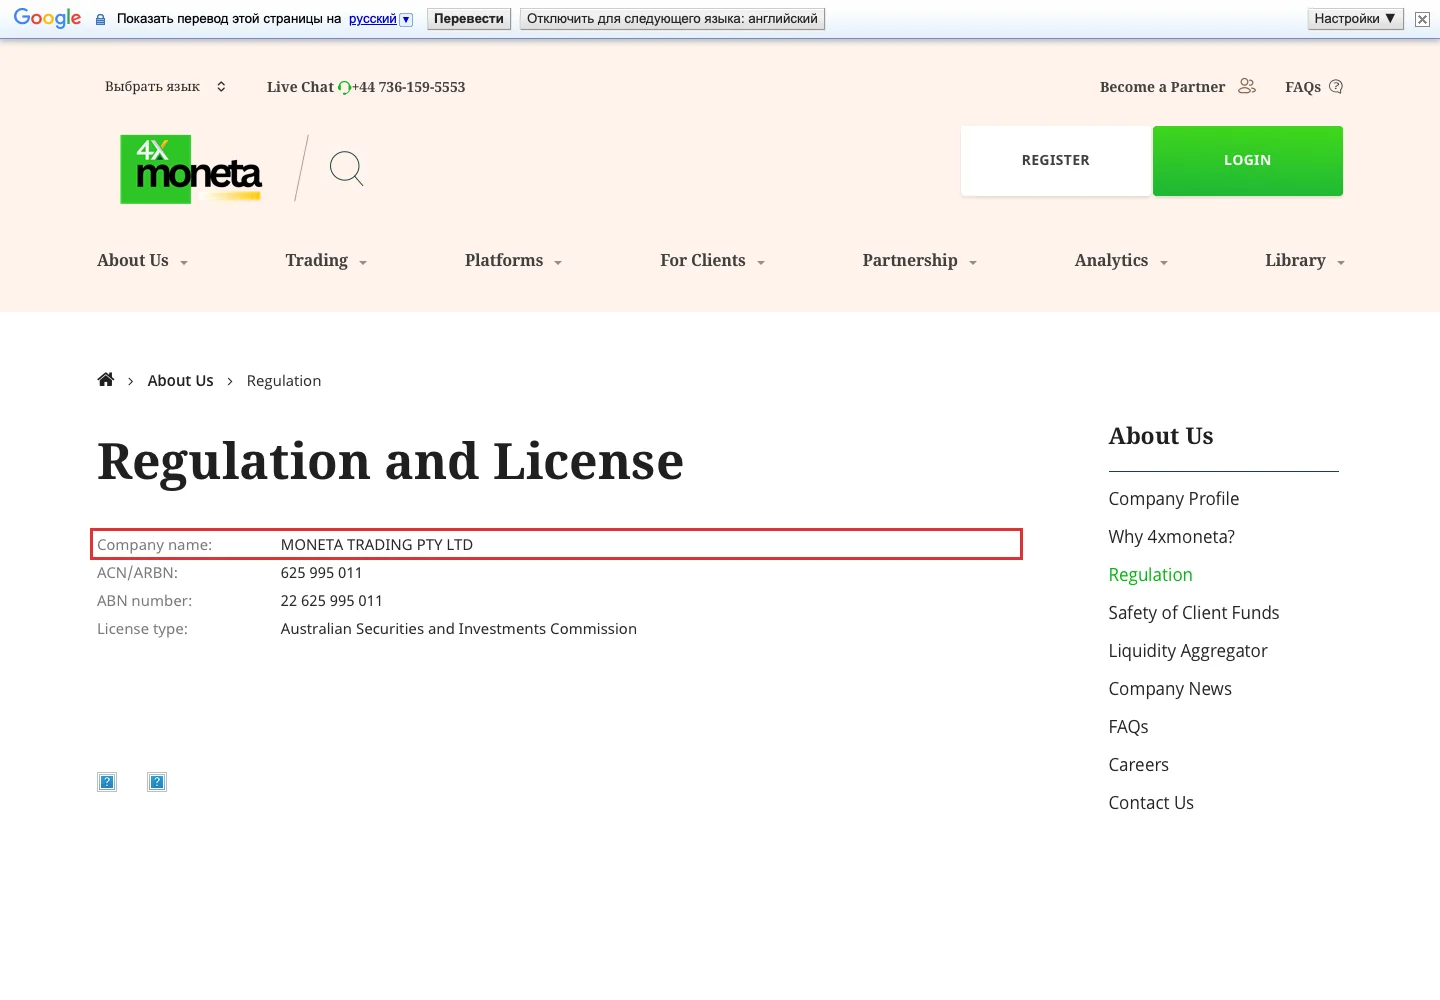Click the Regulation and License heading
The image size is (1440, 1000).
click(390, 461)
